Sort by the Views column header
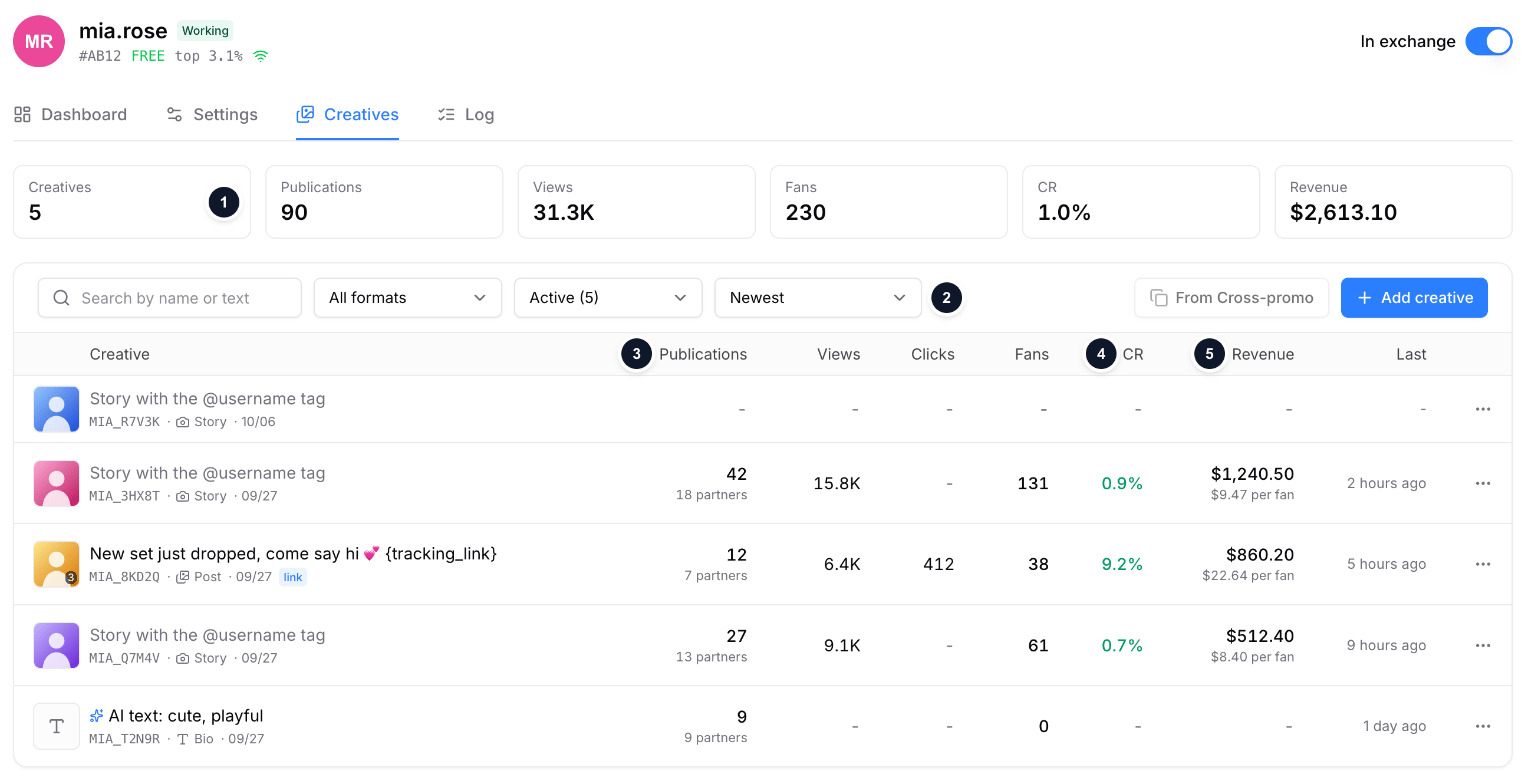The image size is (1528, 784). pos(838,354)
